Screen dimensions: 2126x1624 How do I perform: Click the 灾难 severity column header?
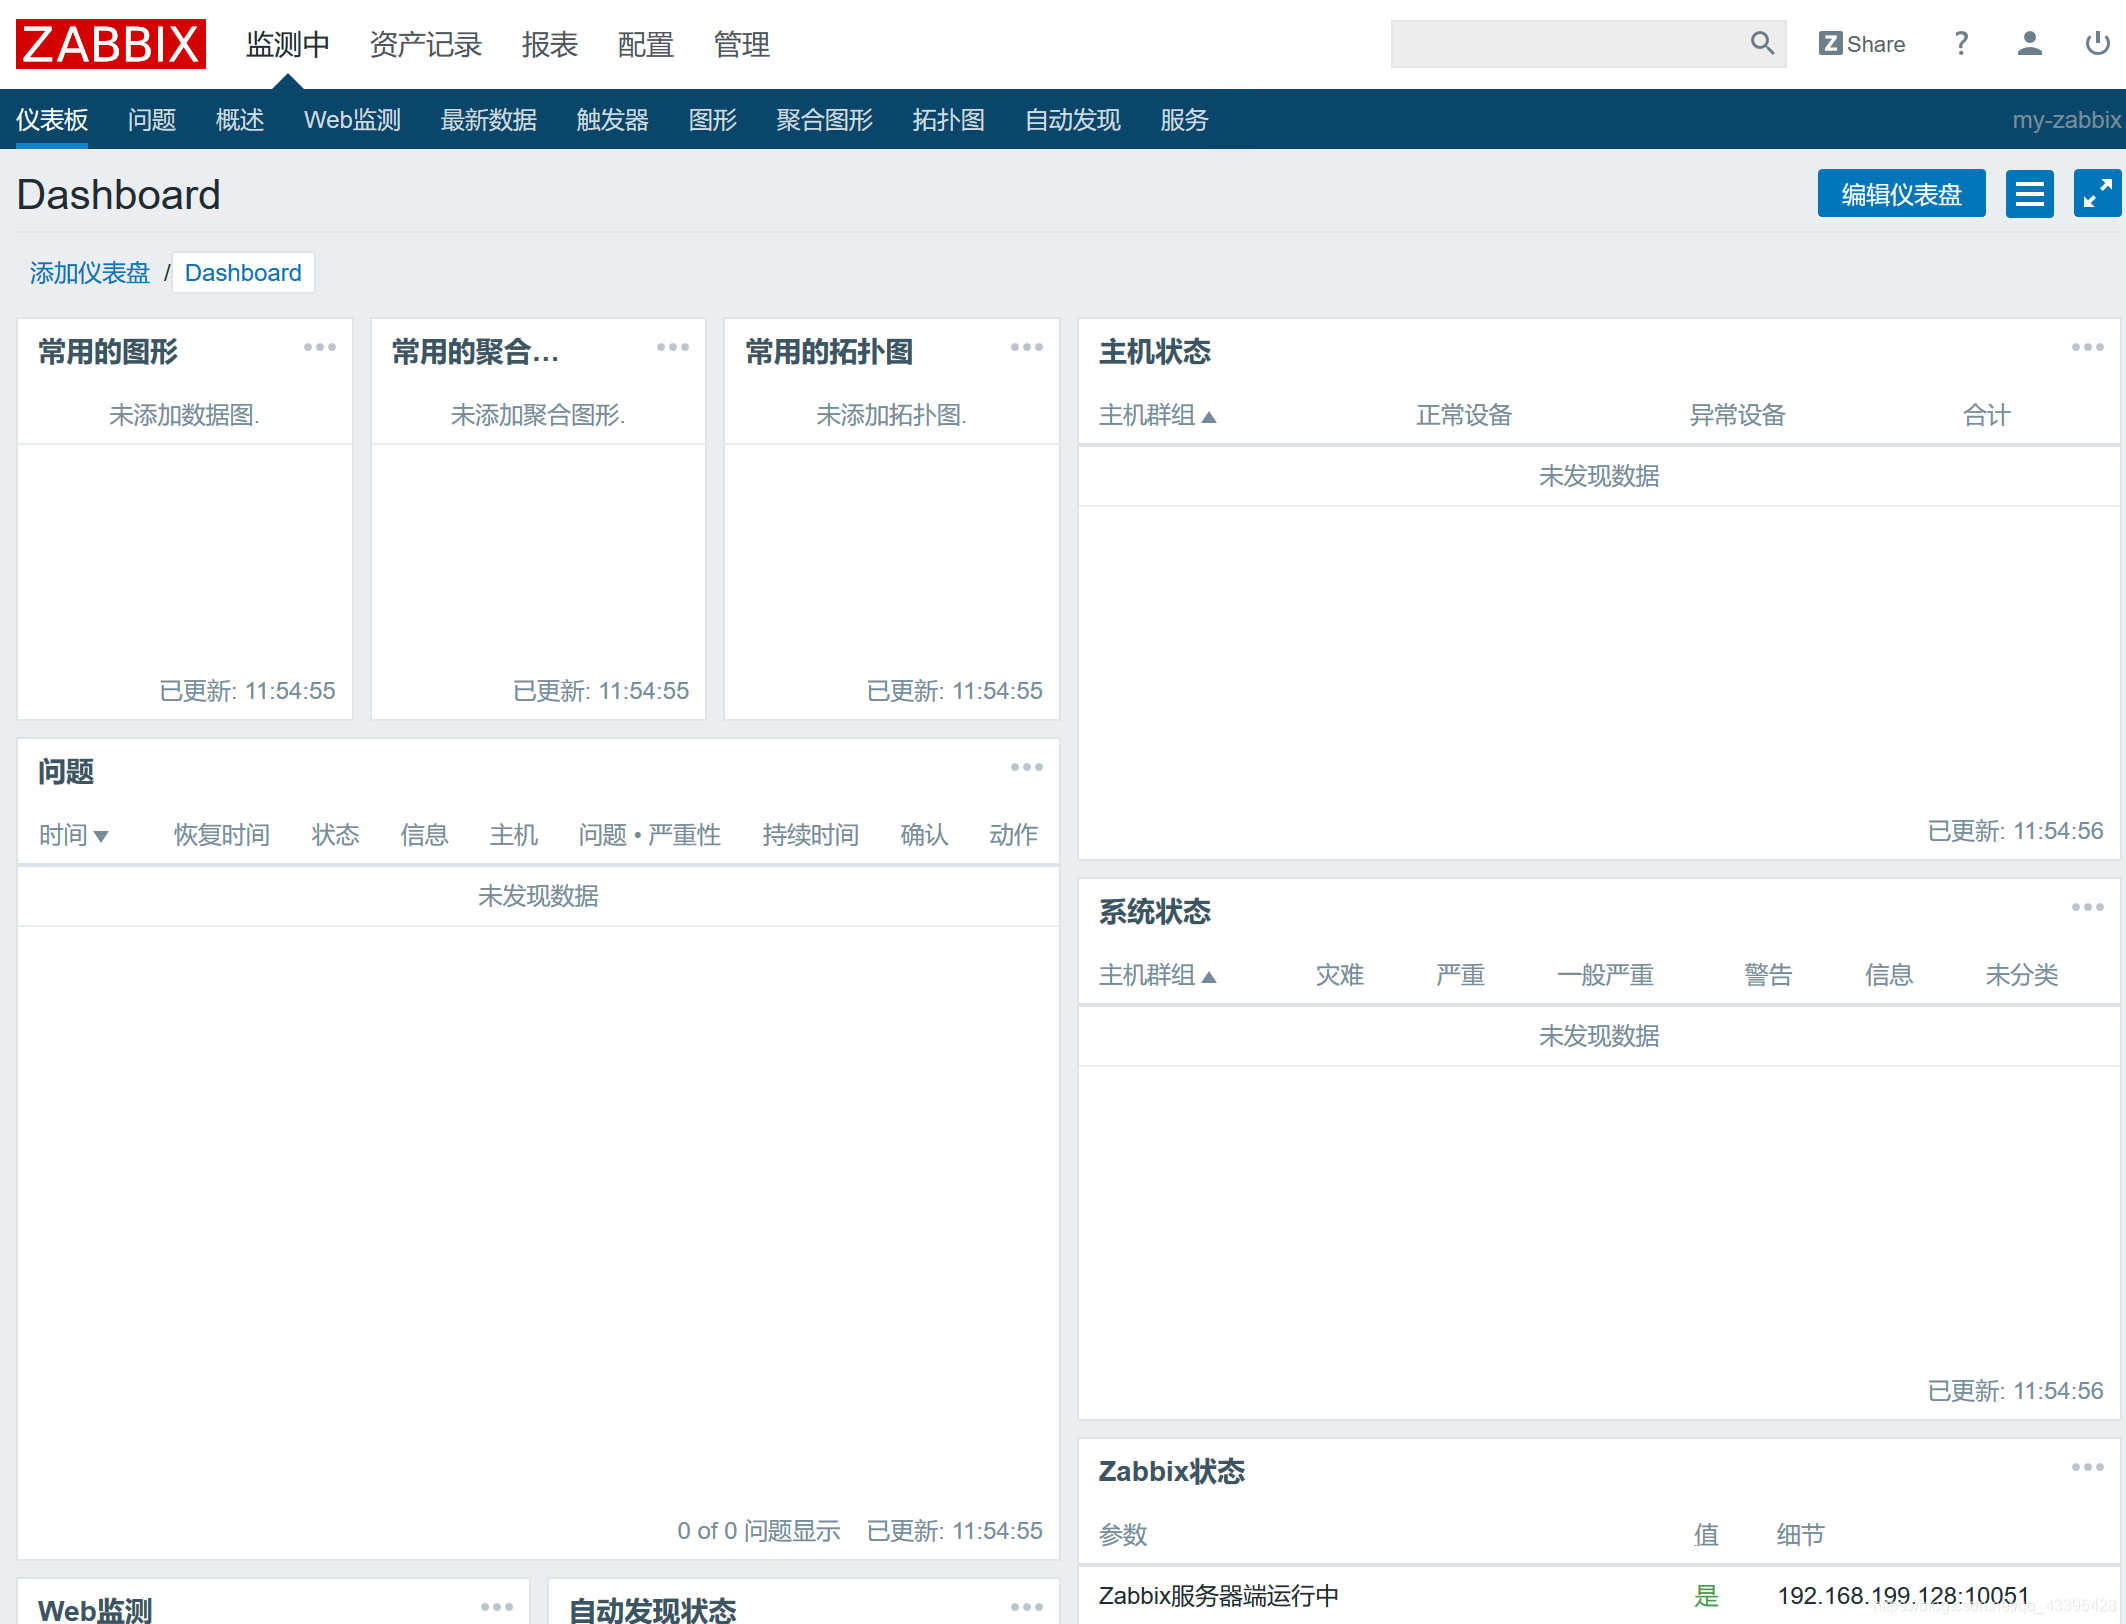1340,975
